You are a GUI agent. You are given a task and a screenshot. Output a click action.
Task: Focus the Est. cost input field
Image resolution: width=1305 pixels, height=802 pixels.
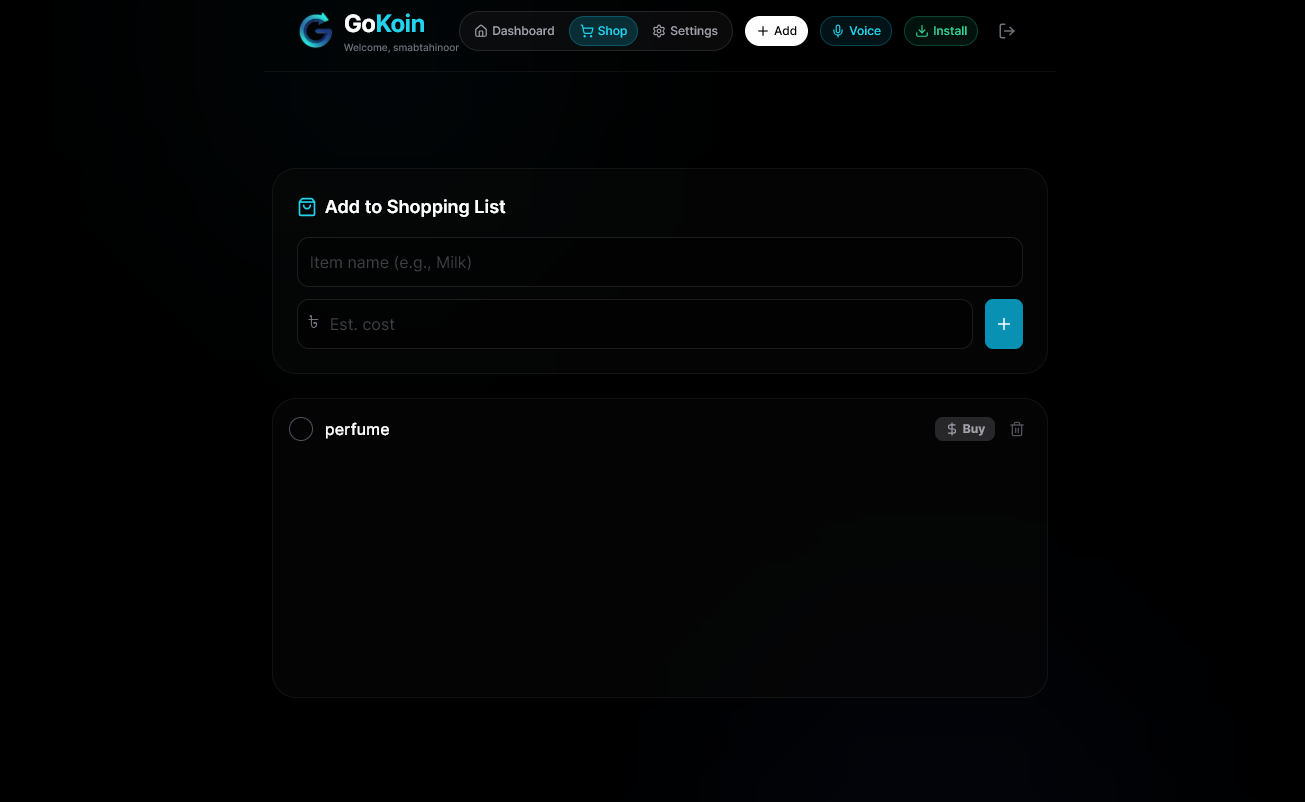click(635, 324)
